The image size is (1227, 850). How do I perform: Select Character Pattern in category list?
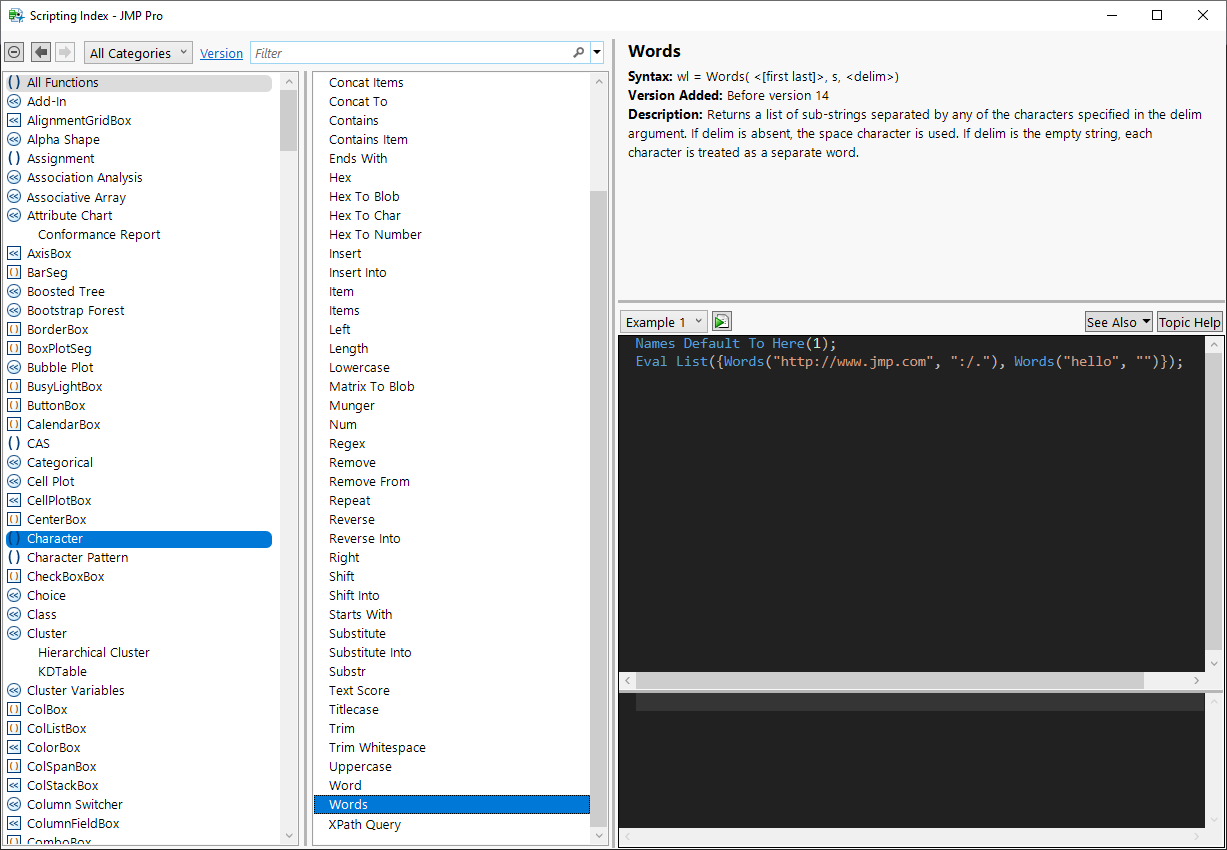(77, 558)
